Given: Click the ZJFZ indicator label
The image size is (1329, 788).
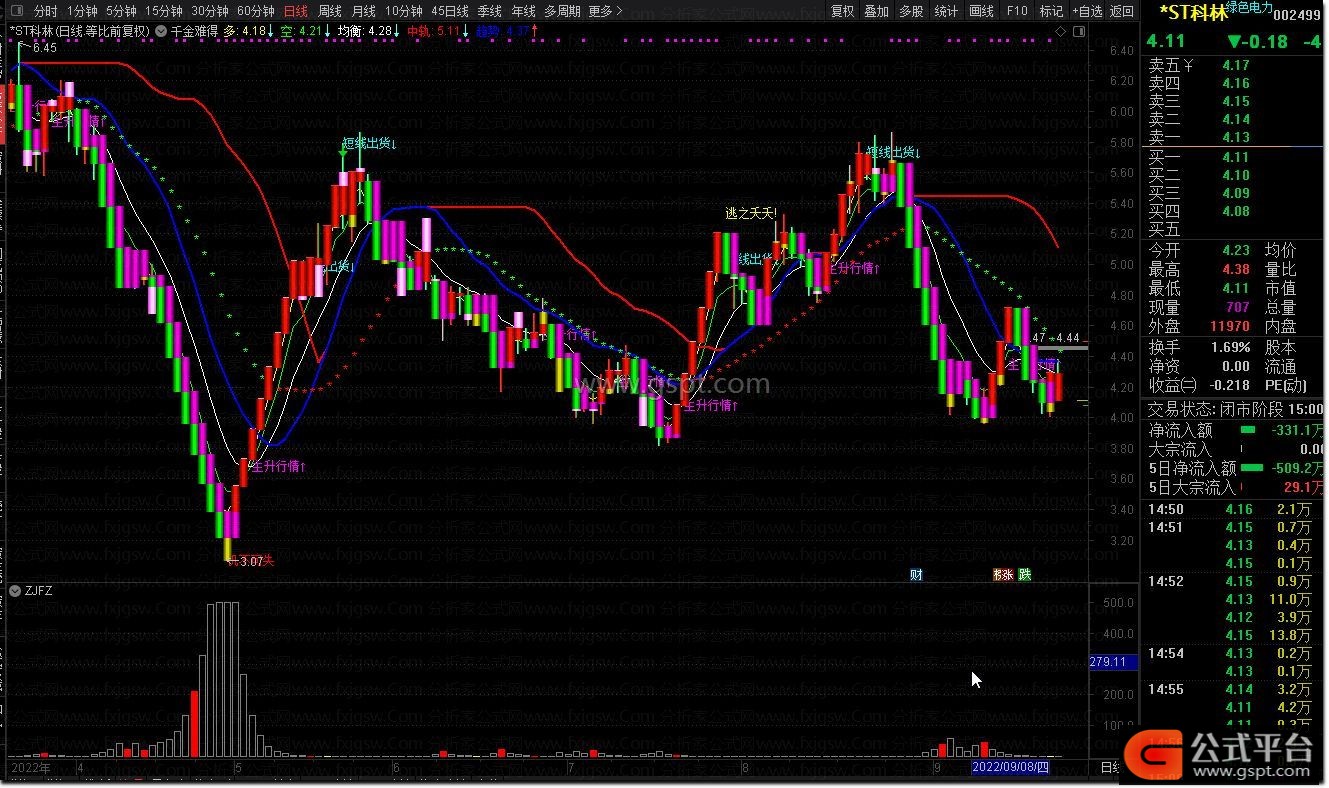Looking at the screenshot, I should click(39, 590).
